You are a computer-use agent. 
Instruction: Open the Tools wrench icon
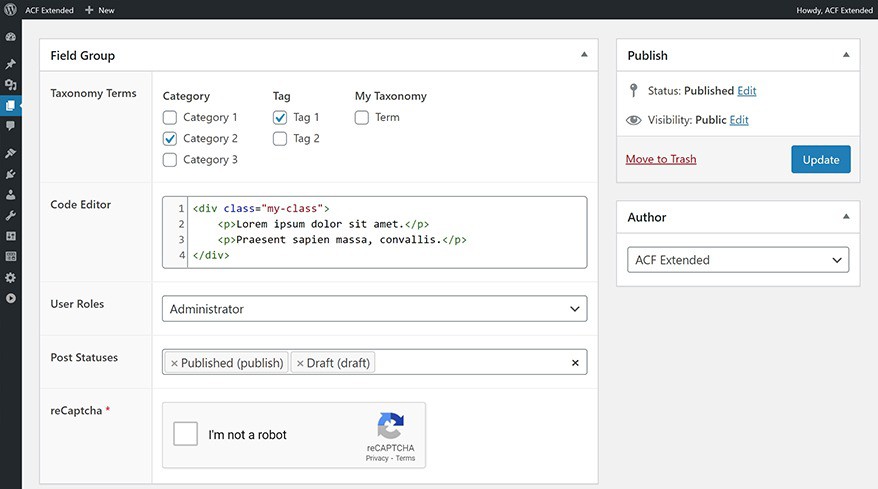click(10, 215)
